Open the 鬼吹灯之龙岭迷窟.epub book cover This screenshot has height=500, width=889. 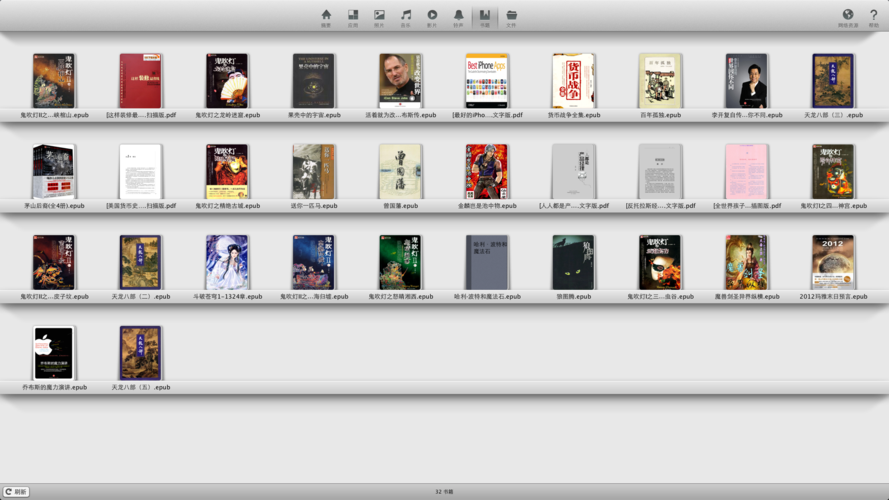click(x=227, y=81)
